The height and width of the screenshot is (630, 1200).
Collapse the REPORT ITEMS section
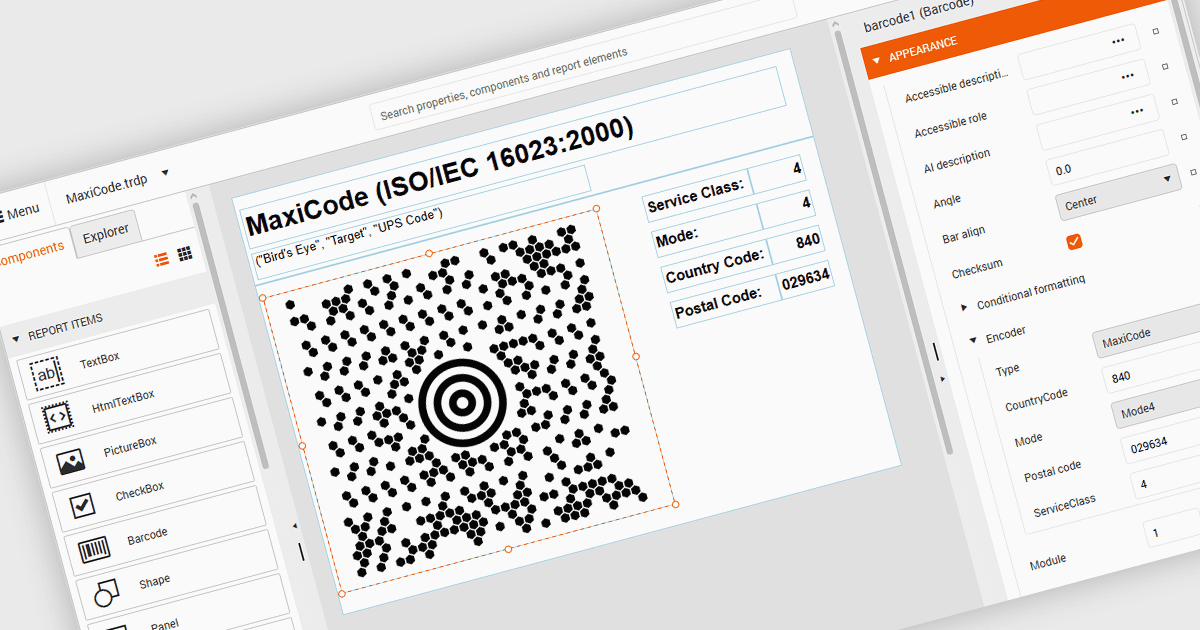[x=16, y=339]
